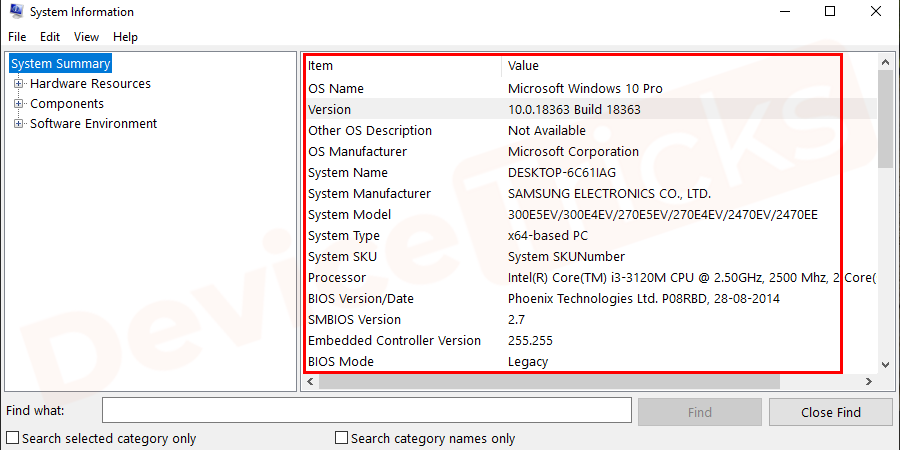Enable Search selected category only checkbox

[x=12, y=439]
